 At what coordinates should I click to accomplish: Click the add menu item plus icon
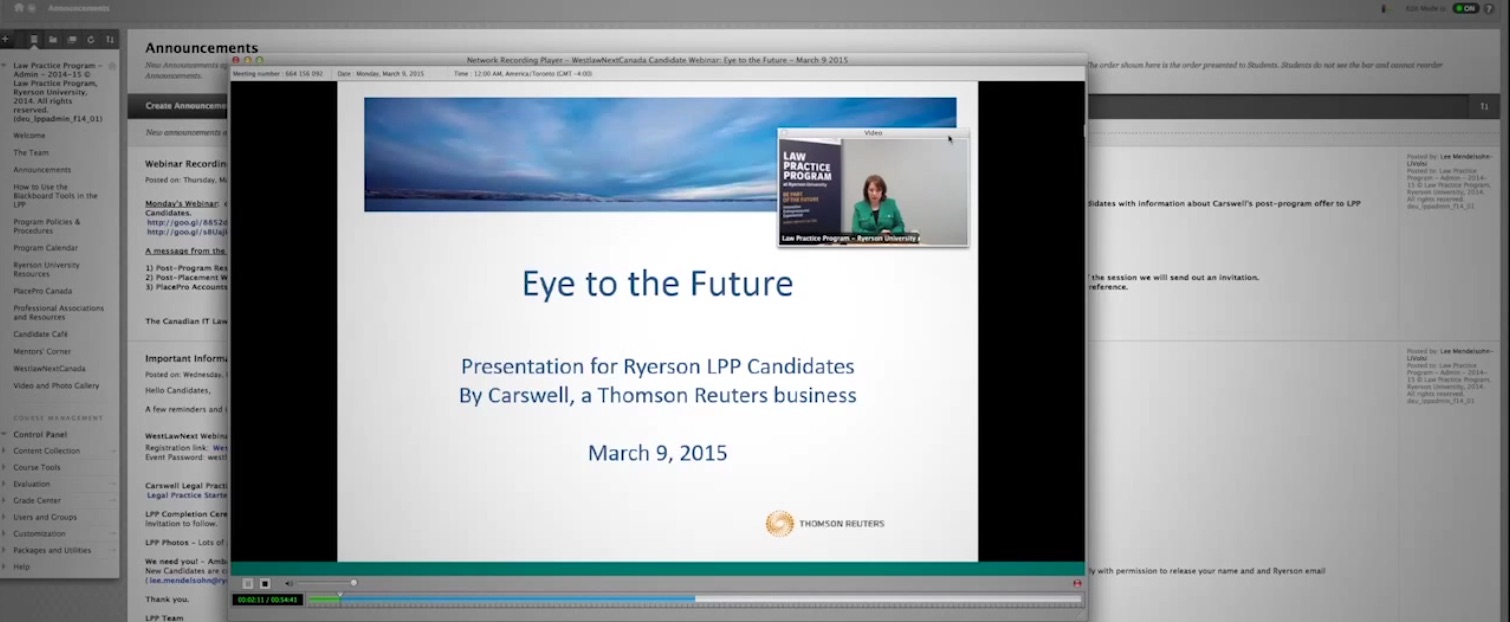(x=5, y=39)
